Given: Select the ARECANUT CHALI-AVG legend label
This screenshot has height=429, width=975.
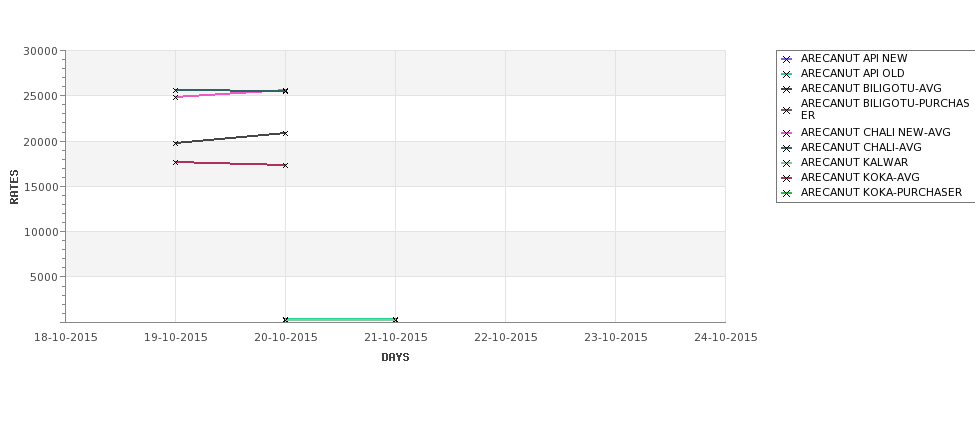Looking at the screenshot, I should tap(861, 147).
